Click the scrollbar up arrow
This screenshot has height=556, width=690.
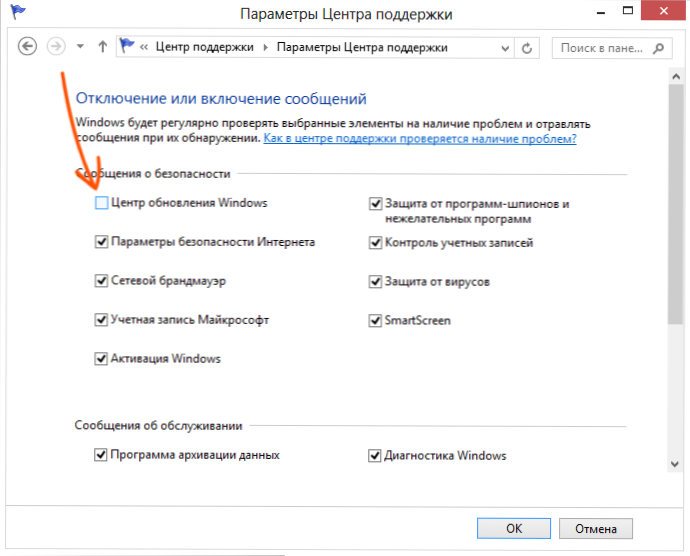point(676,76)
